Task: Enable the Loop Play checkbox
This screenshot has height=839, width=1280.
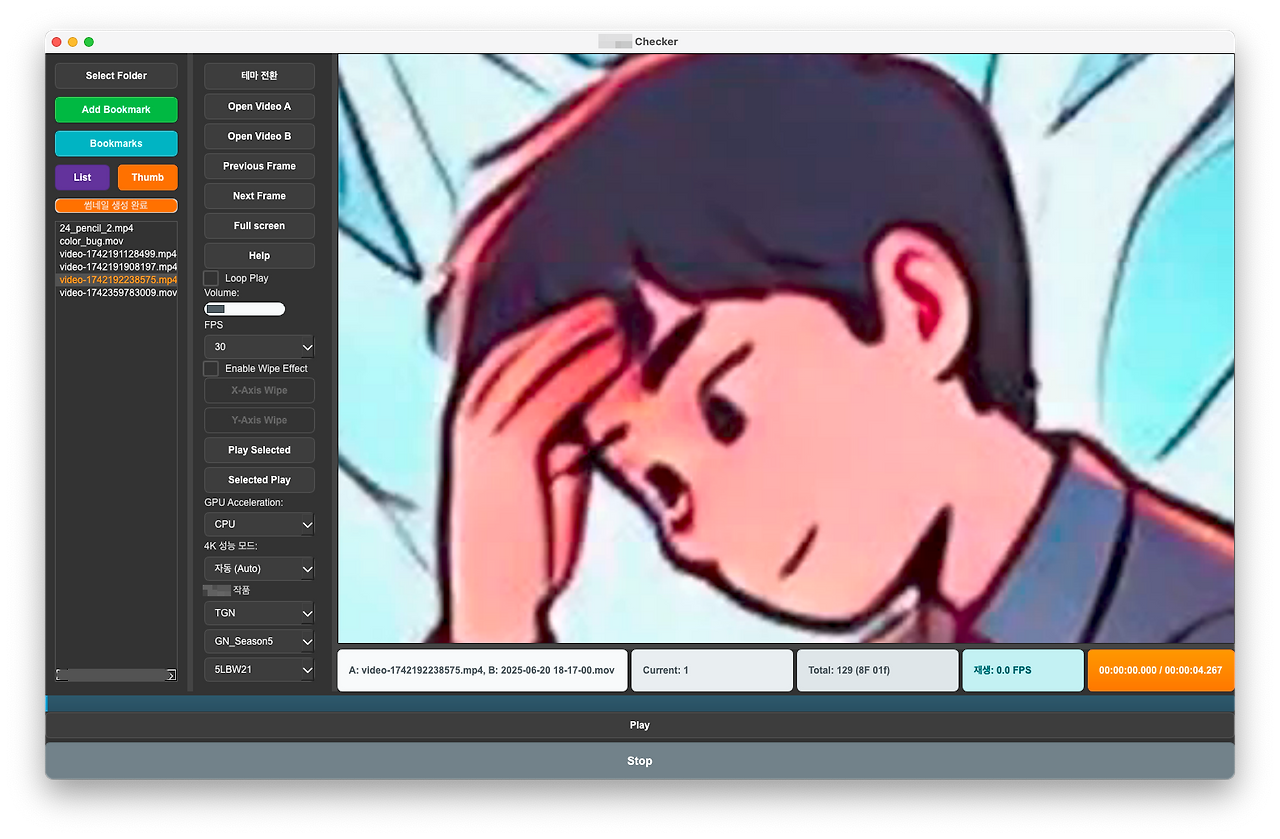Action: coord(211,278)
